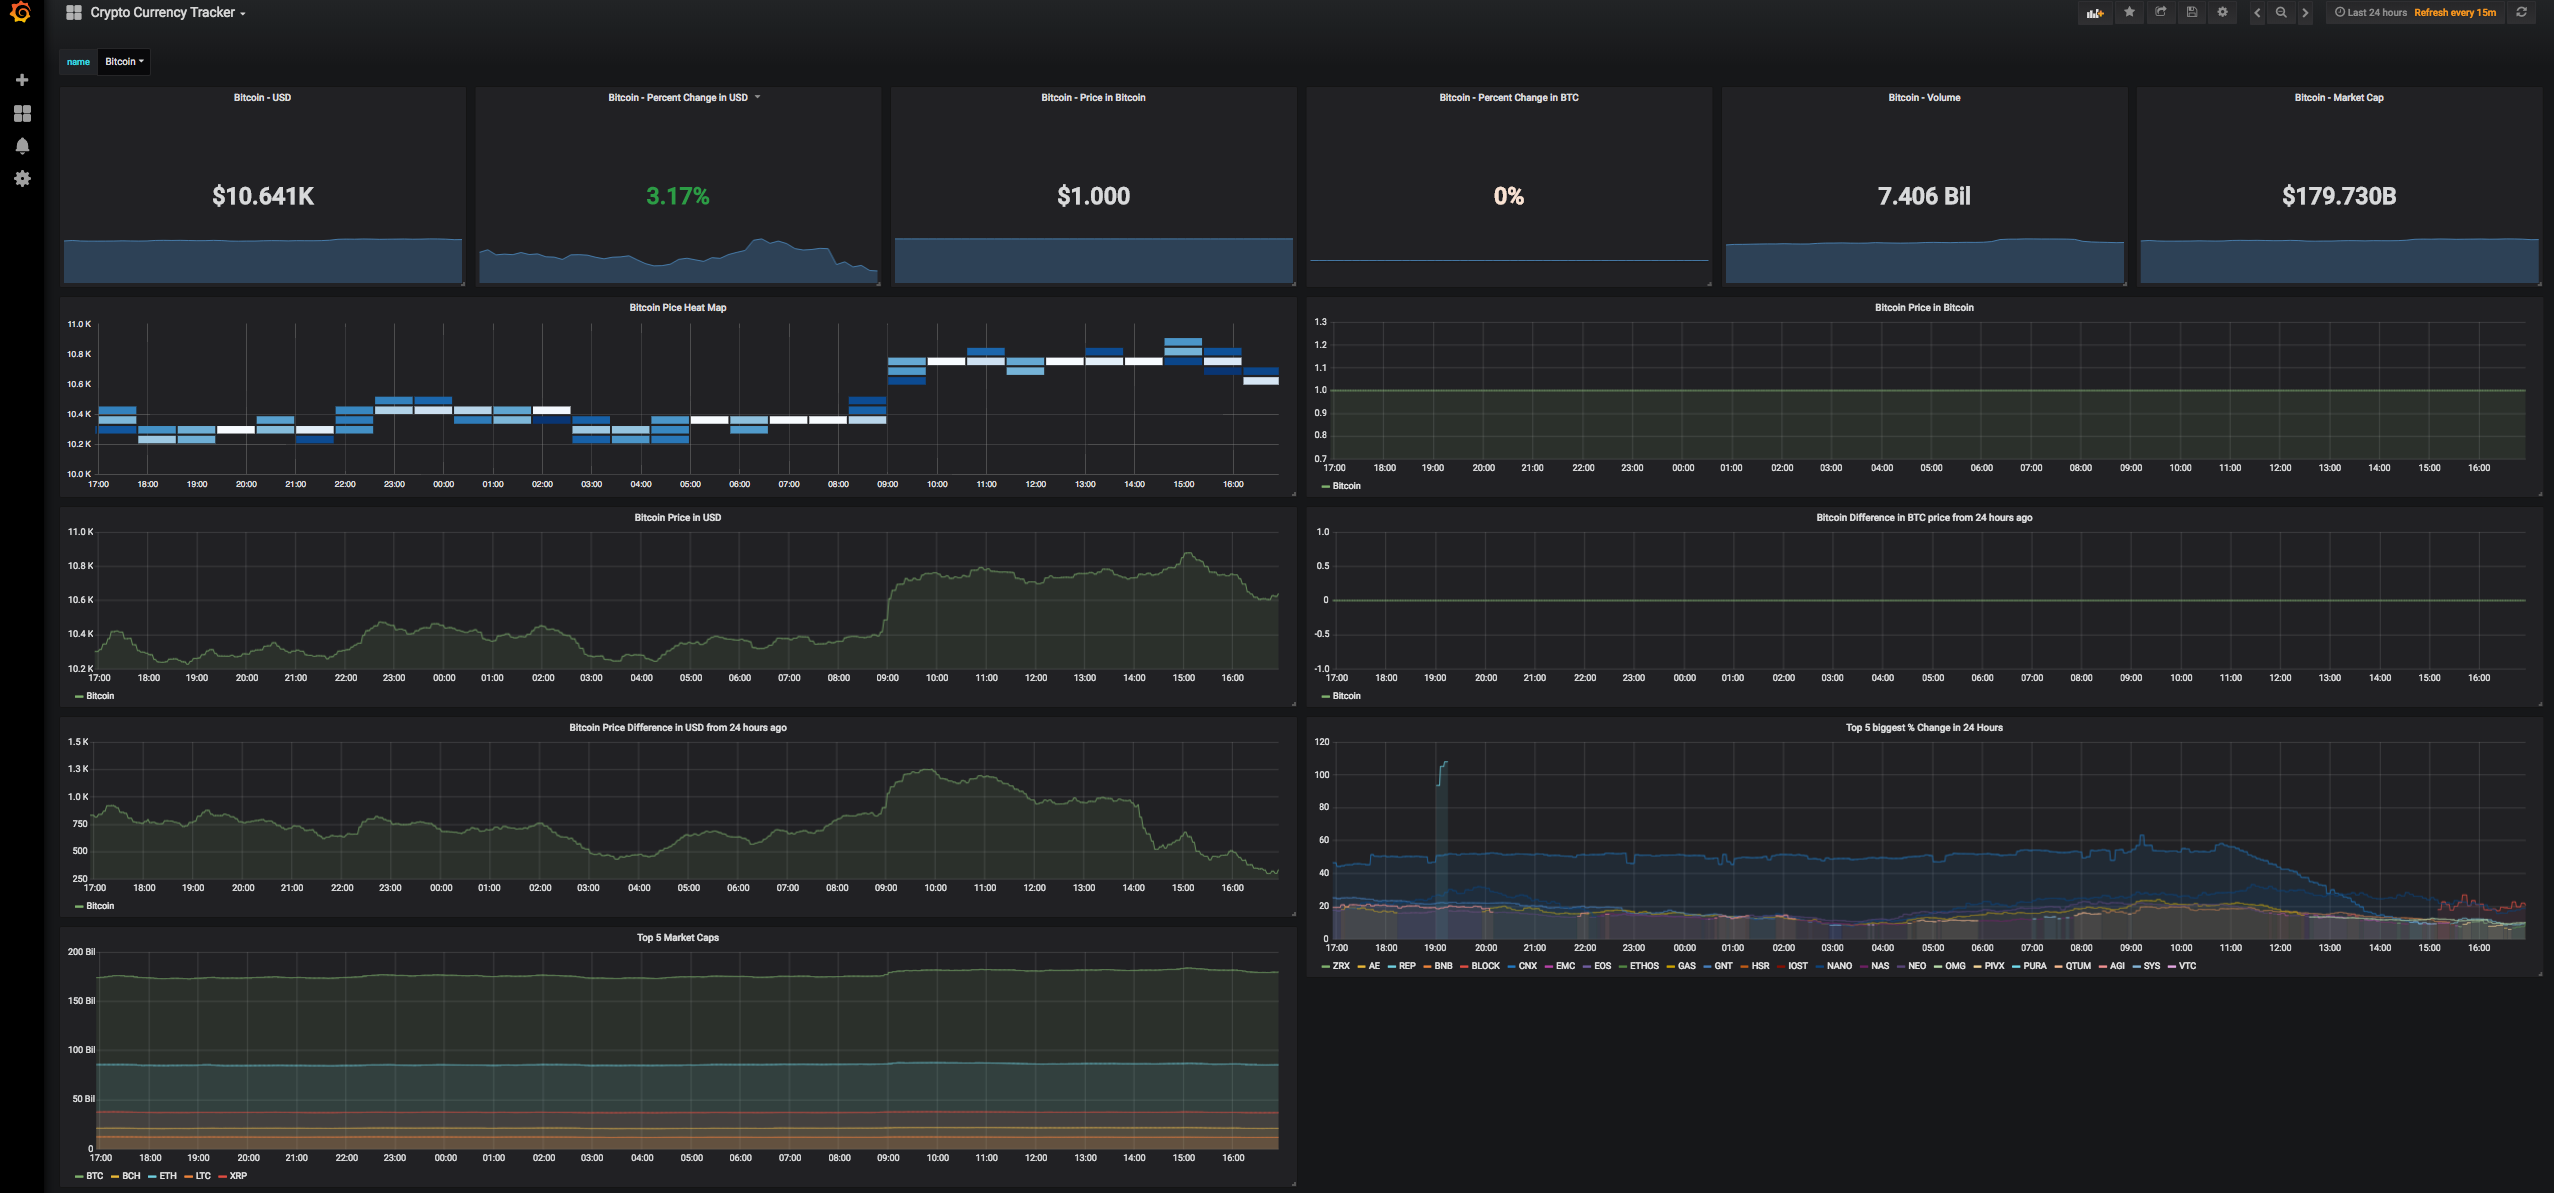Screen dimensions: 2554x1193
Task: Open the Create plus menu in sidebar
Action: point(22,80)
